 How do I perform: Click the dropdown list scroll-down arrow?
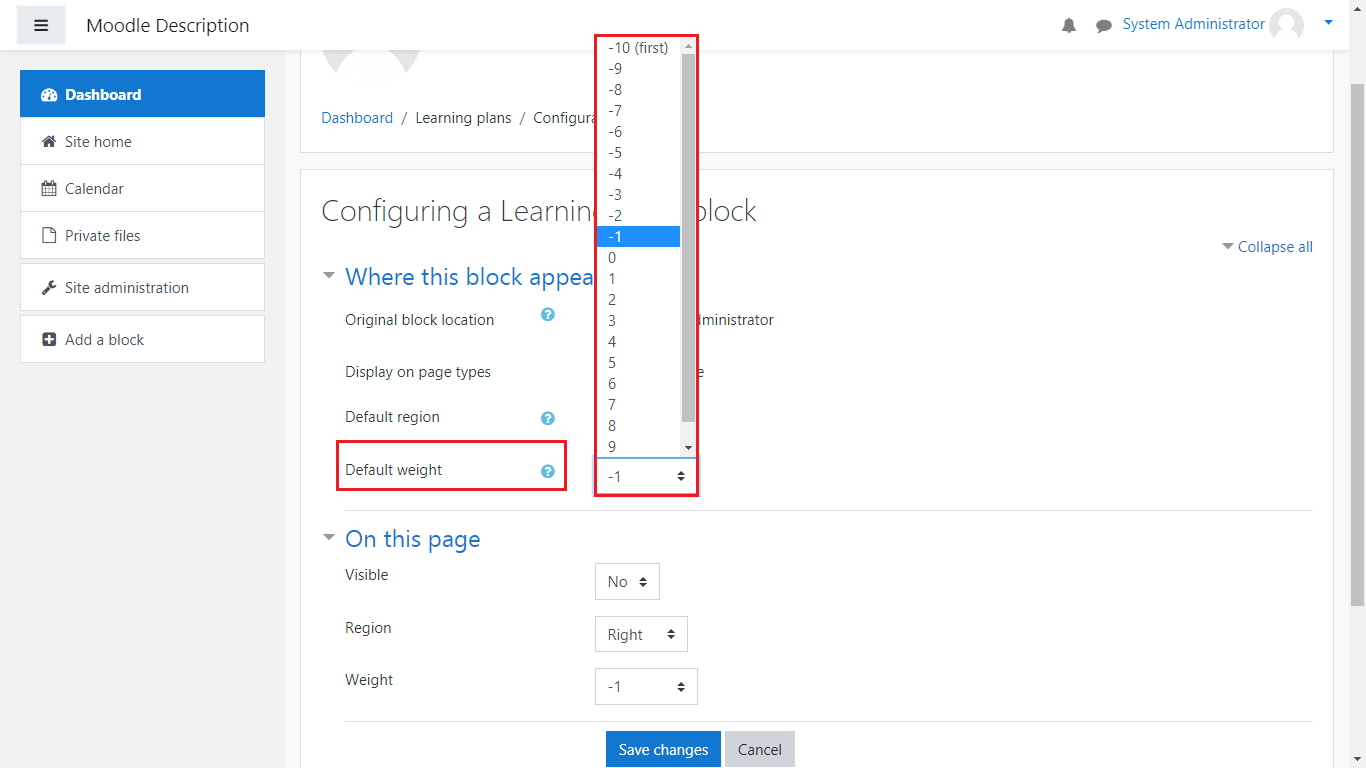pyautogui.click(x=688, y=447)
